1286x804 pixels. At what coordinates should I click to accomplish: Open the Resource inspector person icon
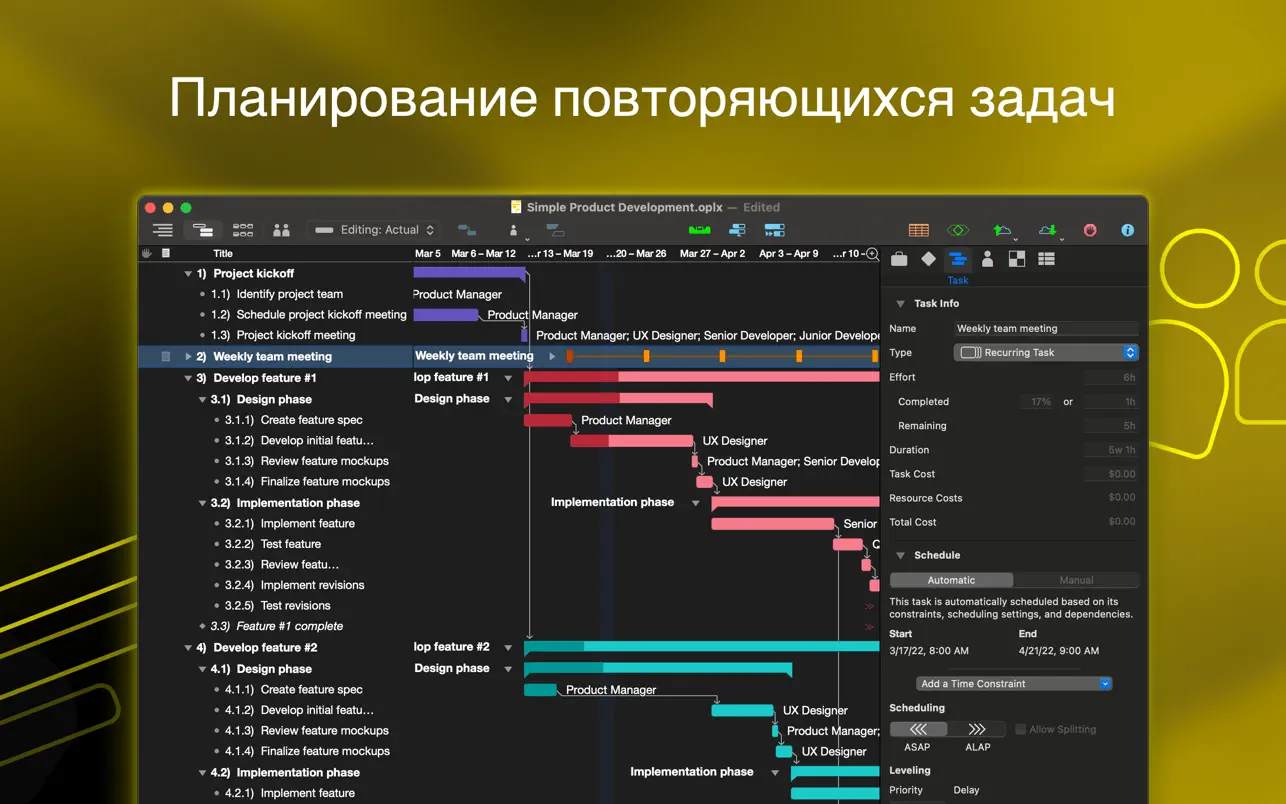[987, 260]
